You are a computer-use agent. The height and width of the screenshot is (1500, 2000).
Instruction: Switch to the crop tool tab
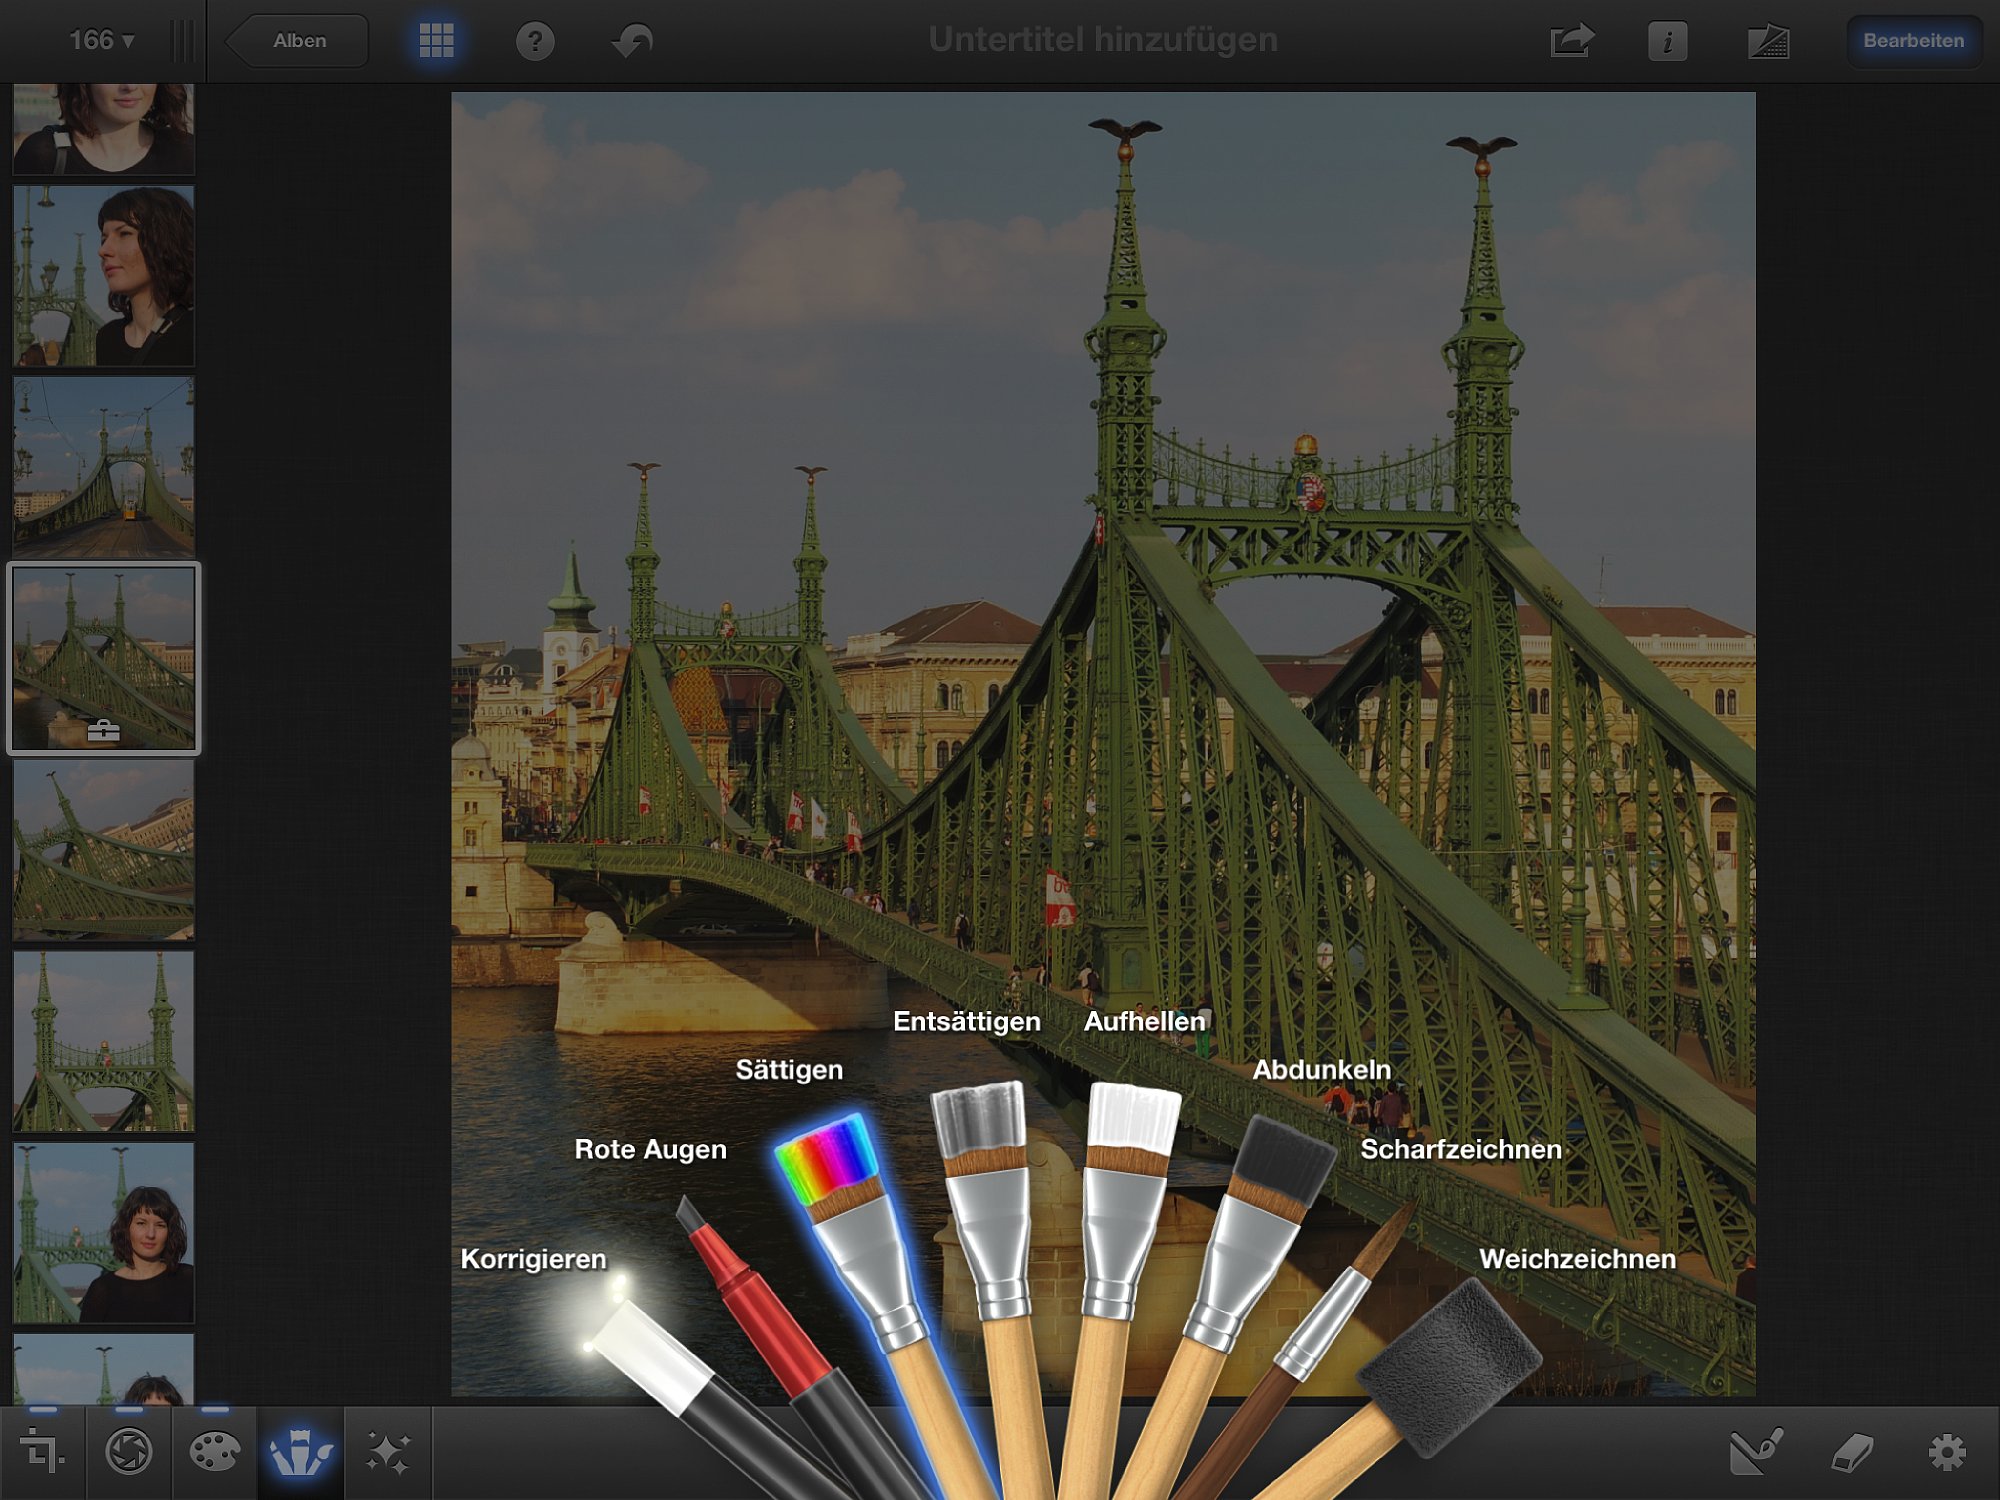pos(42,1452)
